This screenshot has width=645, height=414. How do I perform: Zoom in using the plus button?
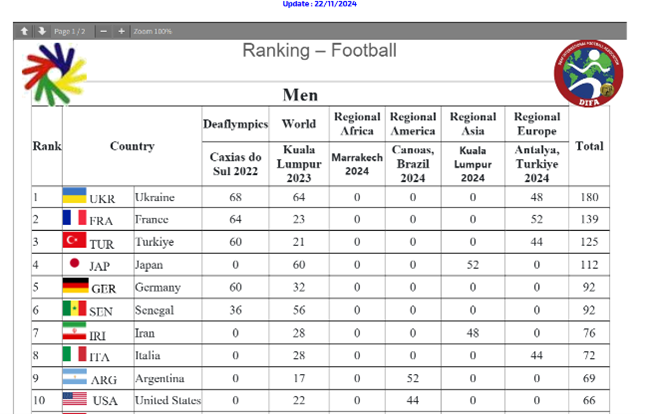[x=121, y=31]
